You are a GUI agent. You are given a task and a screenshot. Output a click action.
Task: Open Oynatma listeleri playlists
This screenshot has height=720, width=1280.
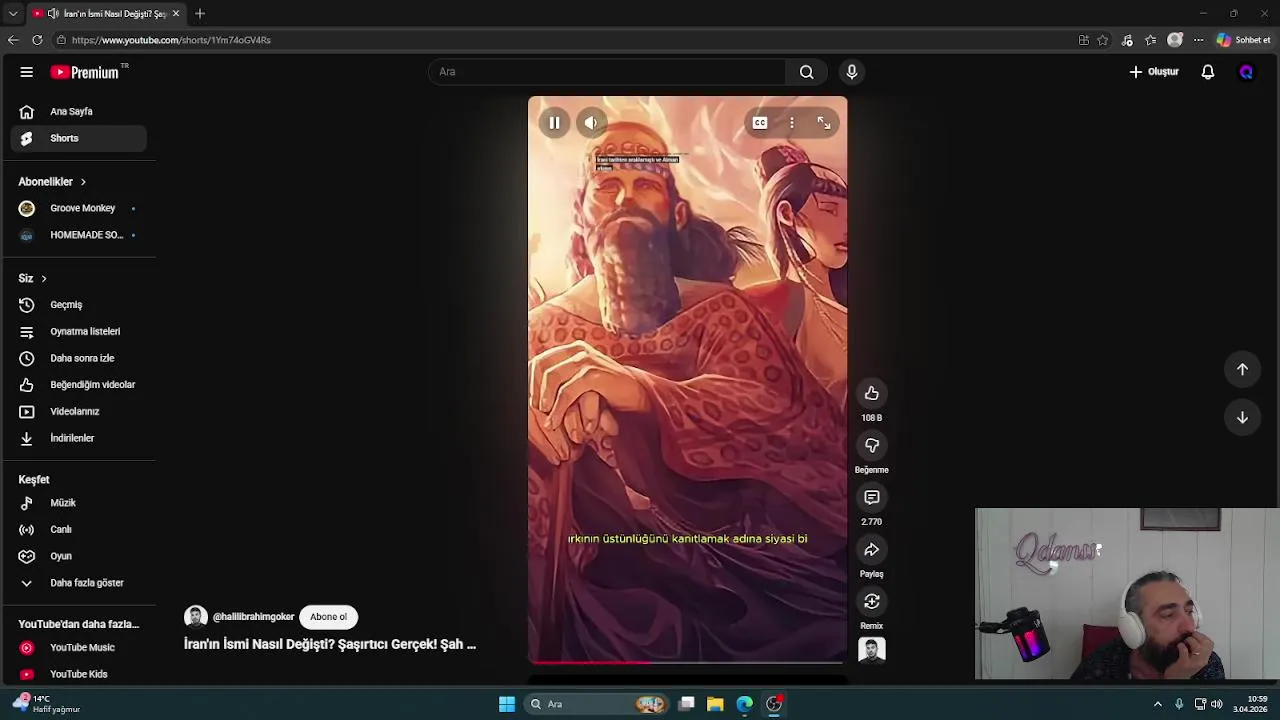coord(79,331)
